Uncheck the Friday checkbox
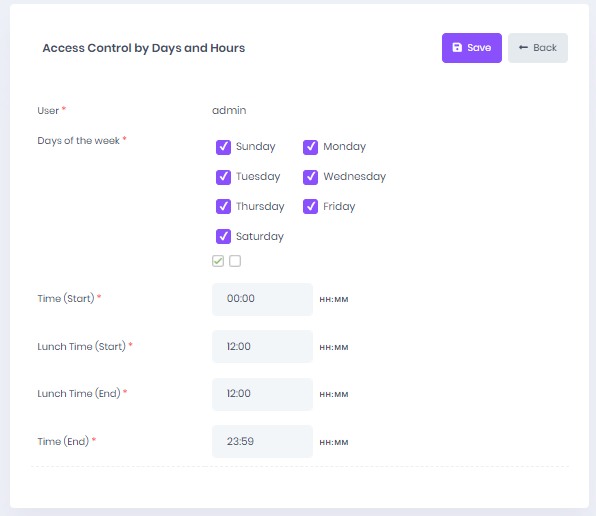Viewport: 596px width, 516px height. pos(311,207)
